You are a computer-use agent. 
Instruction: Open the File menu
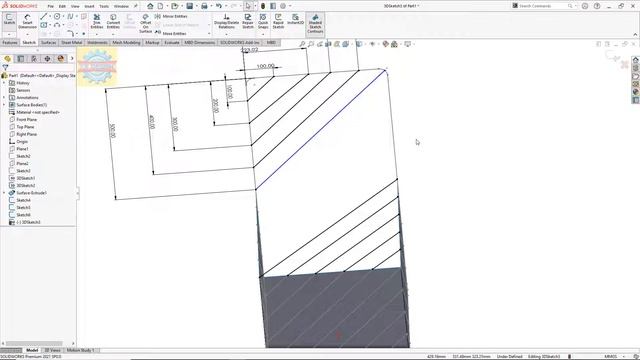(x=51, y=7)
